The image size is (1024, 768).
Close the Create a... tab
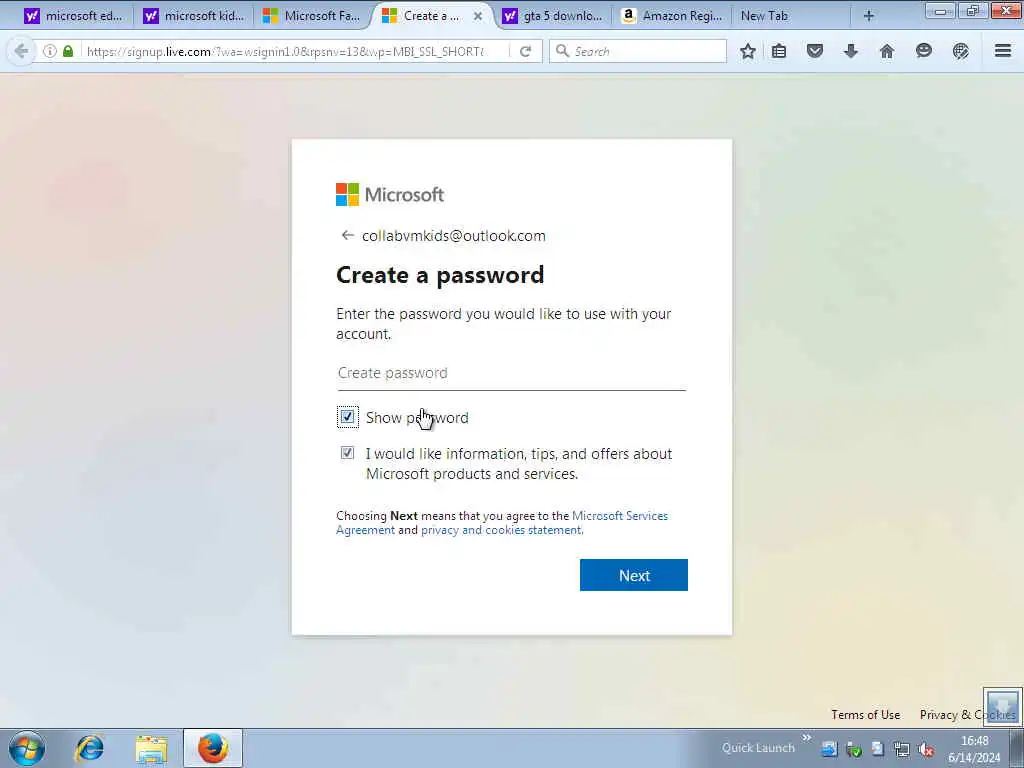click(478, 16)
